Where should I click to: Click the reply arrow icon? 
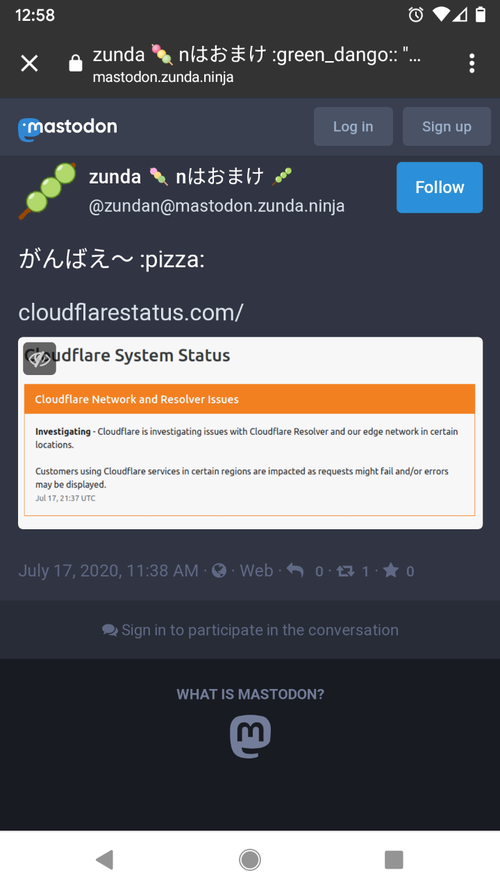(x=295, y=570)
